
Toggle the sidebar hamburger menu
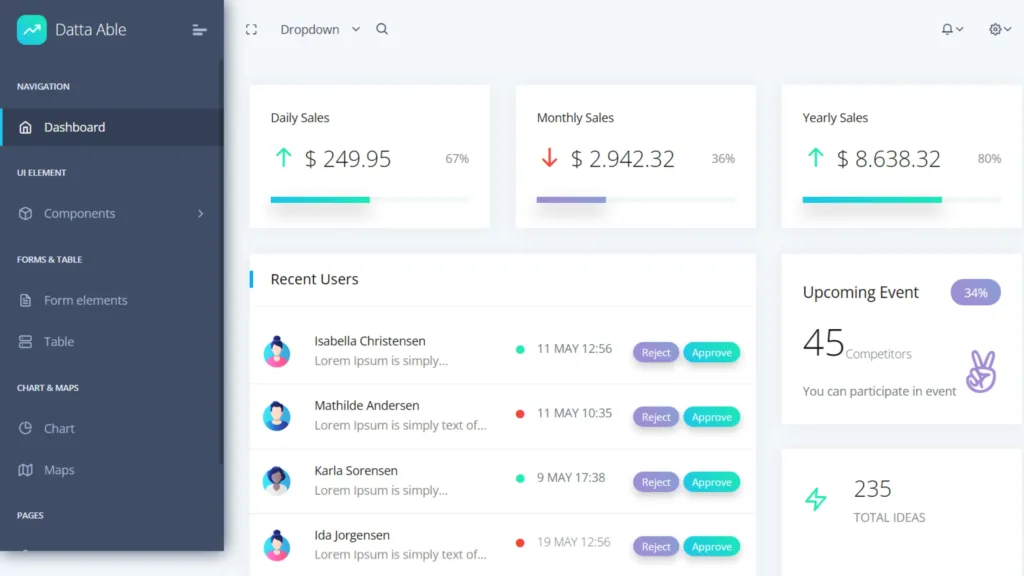198,29
